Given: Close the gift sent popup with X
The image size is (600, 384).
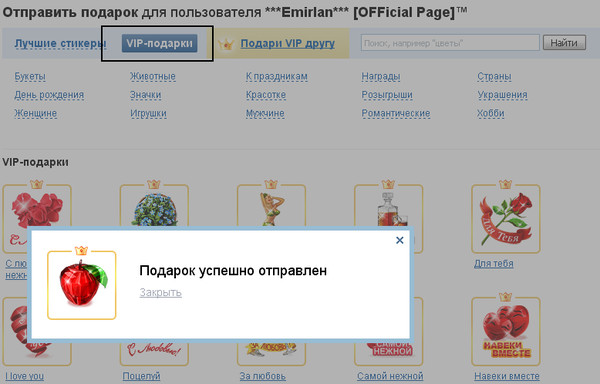Looking at the screenshot, I should pyautogui.click(x=399, y=240).
